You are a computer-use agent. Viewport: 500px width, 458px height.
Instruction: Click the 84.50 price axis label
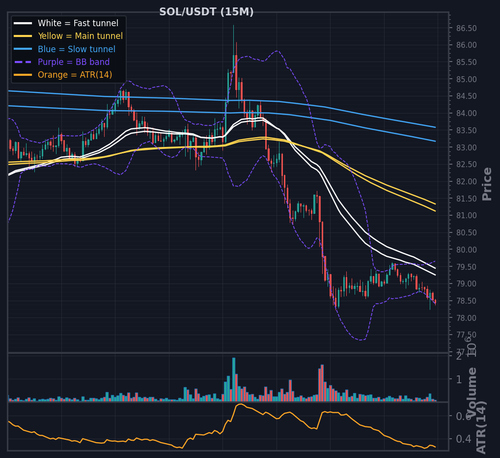tap(466, 96)
